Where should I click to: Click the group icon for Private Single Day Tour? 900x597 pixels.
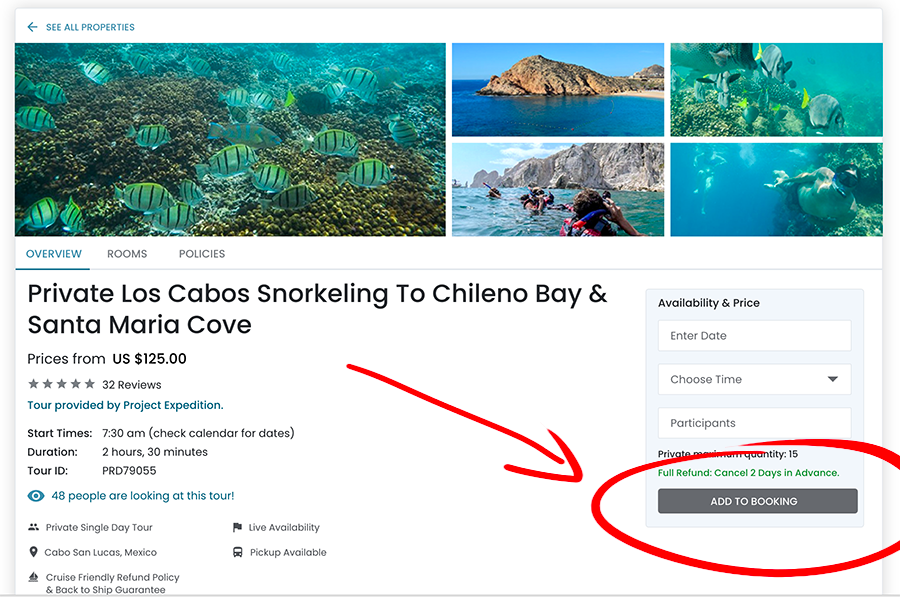(x=34, y=527)
